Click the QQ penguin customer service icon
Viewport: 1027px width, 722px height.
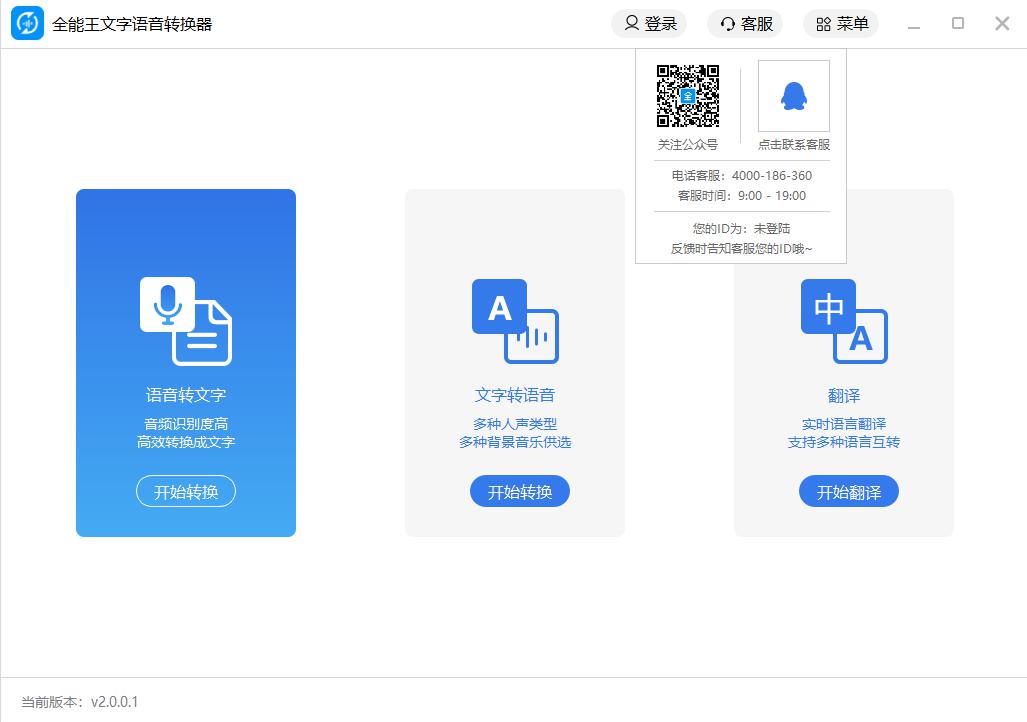[x=793, y=96]
